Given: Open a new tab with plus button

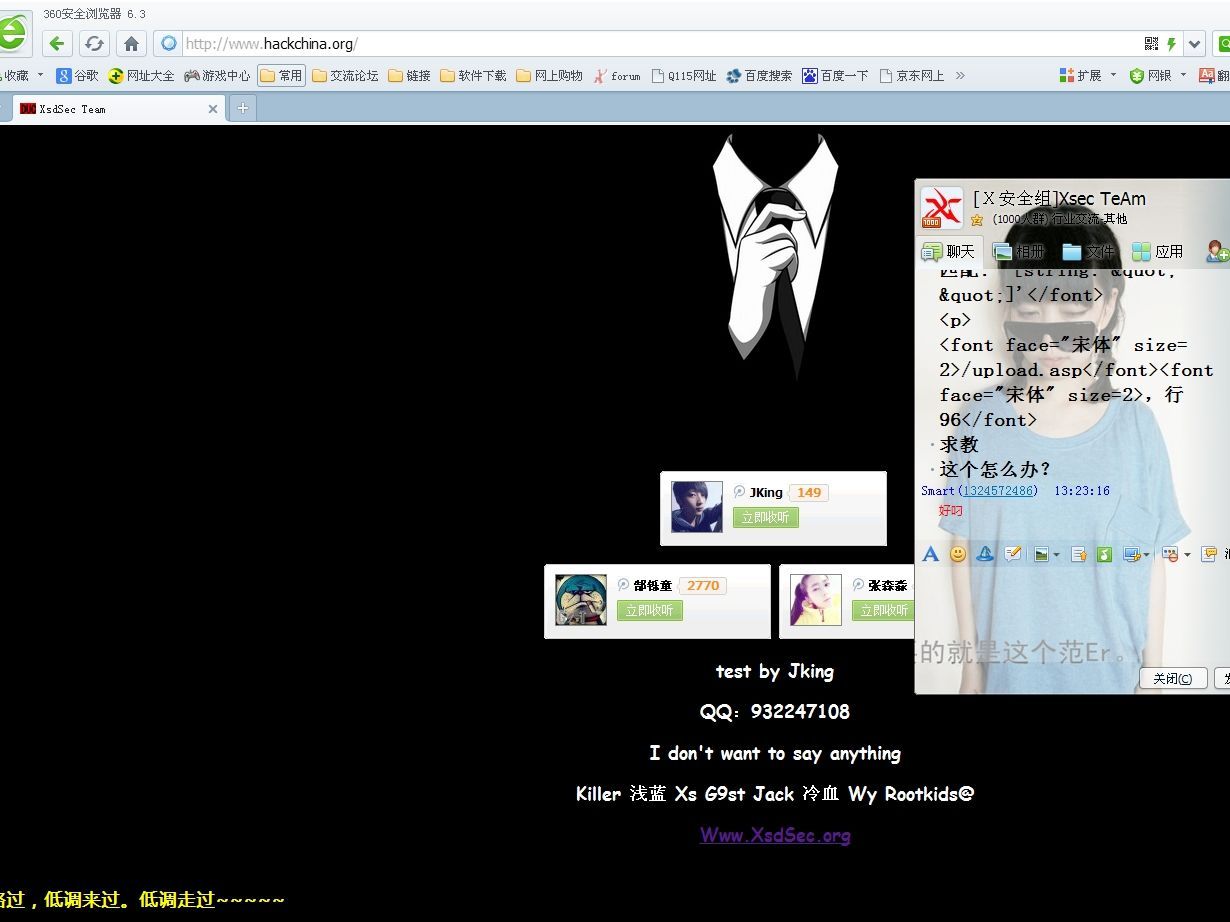Looking at the screenshot, I should 242,108.
